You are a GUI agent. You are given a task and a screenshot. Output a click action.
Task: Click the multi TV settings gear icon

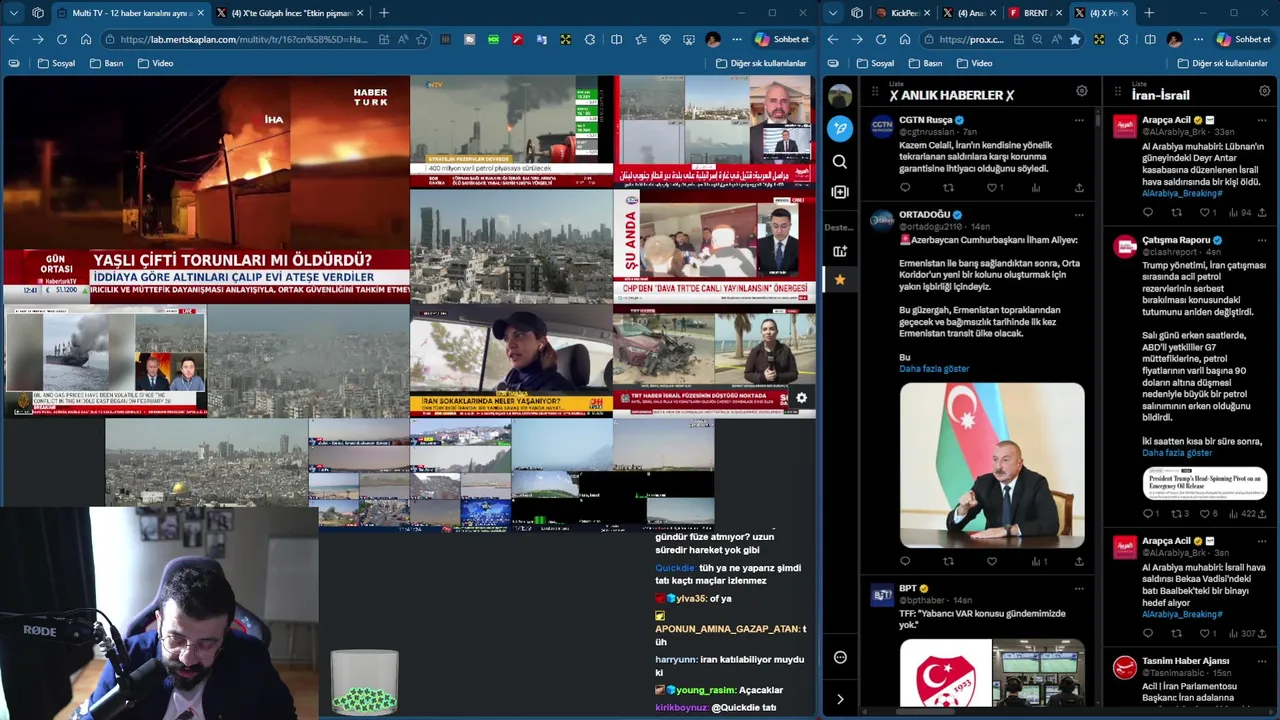click(801, 398)
